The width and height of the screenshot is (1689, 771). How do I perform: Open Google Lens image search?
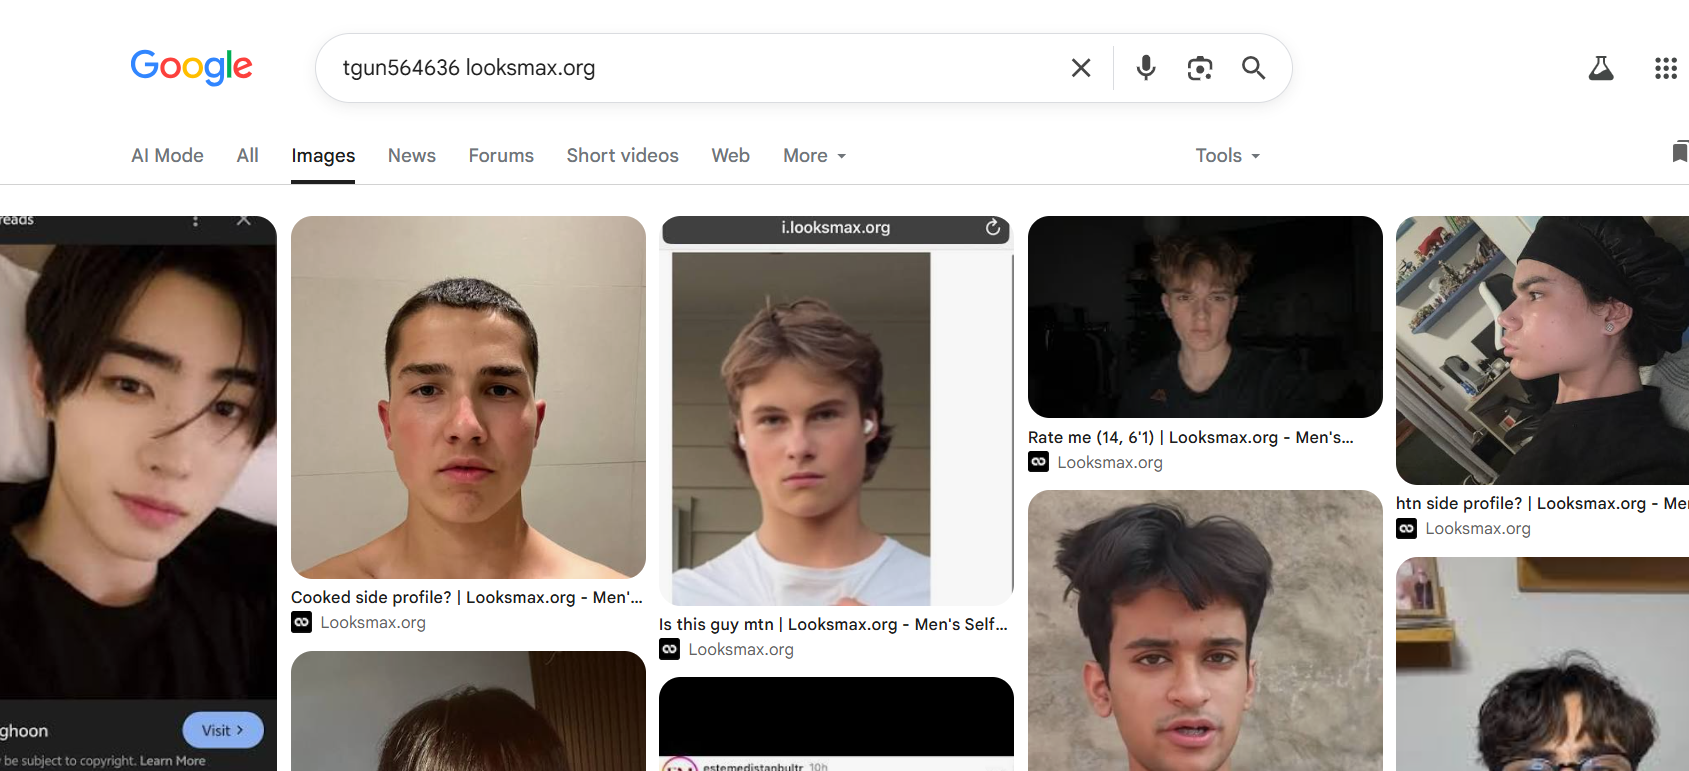[1200, 68]
